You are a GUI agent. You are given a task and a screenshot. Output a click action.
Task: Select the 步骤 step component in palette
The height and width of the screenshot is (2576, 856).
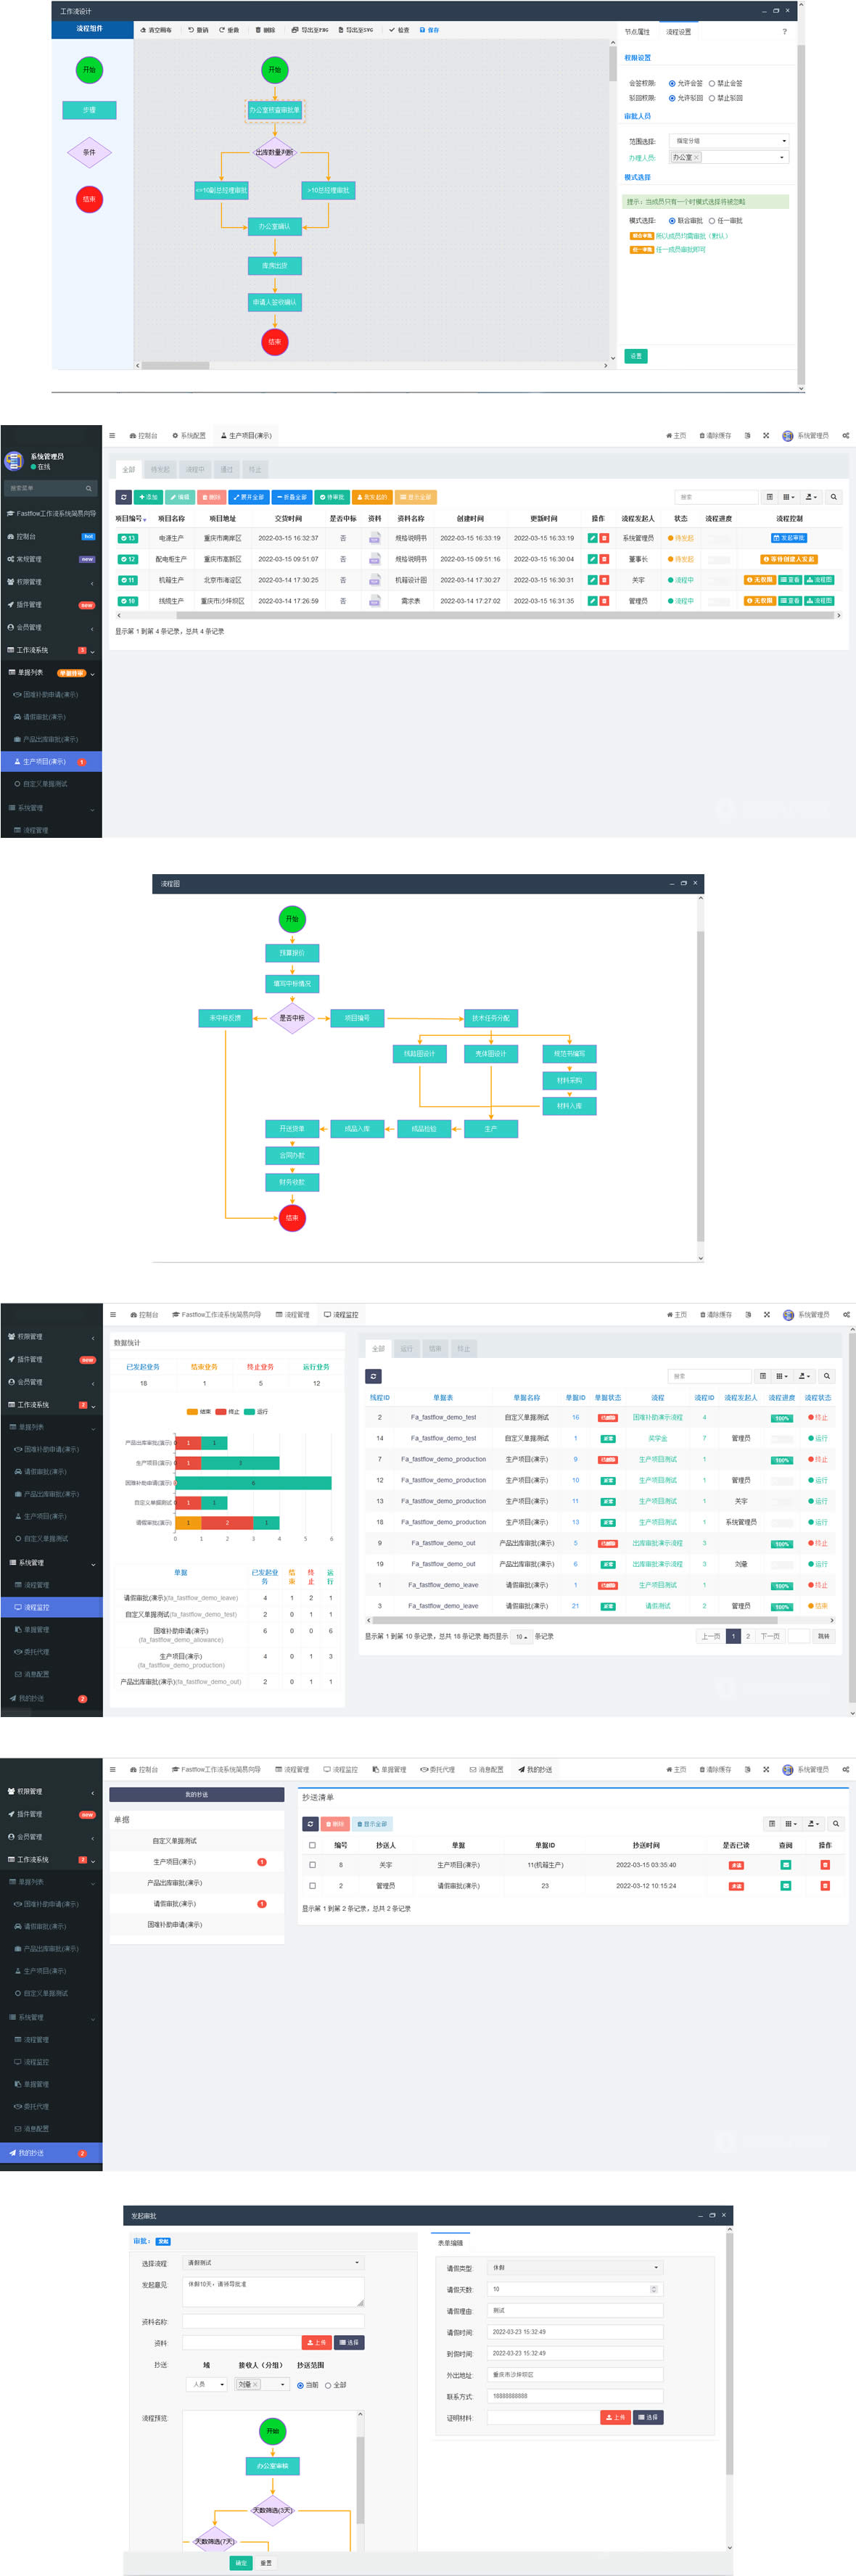pos(89,110)
